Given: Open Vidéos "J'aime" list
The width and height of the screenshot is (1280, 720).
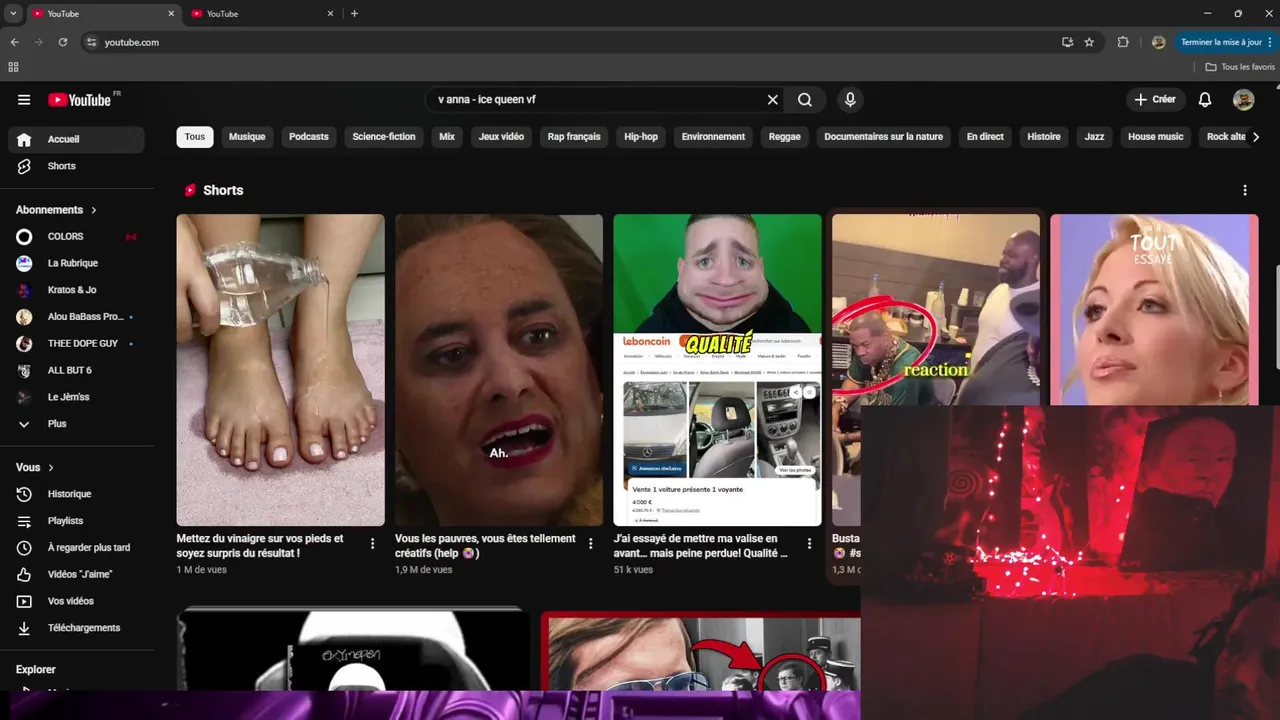Looking at the screenshot, I should tap(76, 575).
